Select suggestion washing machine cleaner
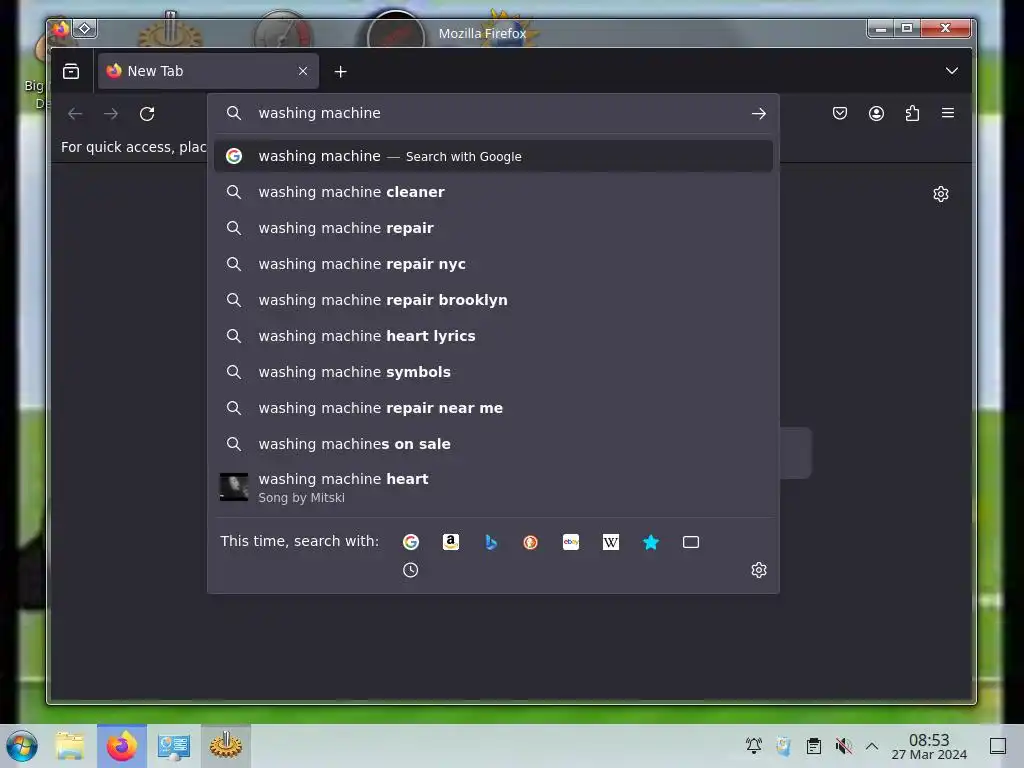 click(x=493, y=192)
